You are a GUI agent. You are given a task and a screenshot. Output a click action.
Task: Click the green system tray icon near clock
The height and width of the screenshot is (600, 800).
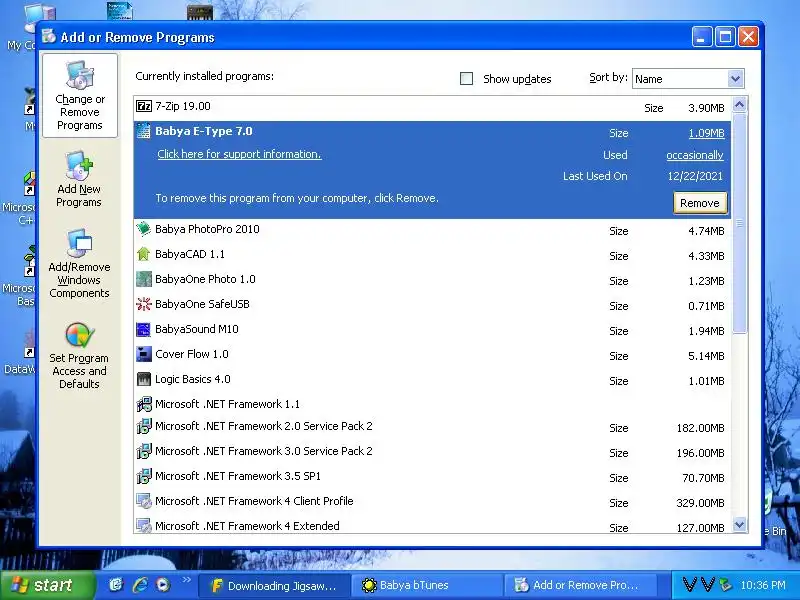[724, 585]
